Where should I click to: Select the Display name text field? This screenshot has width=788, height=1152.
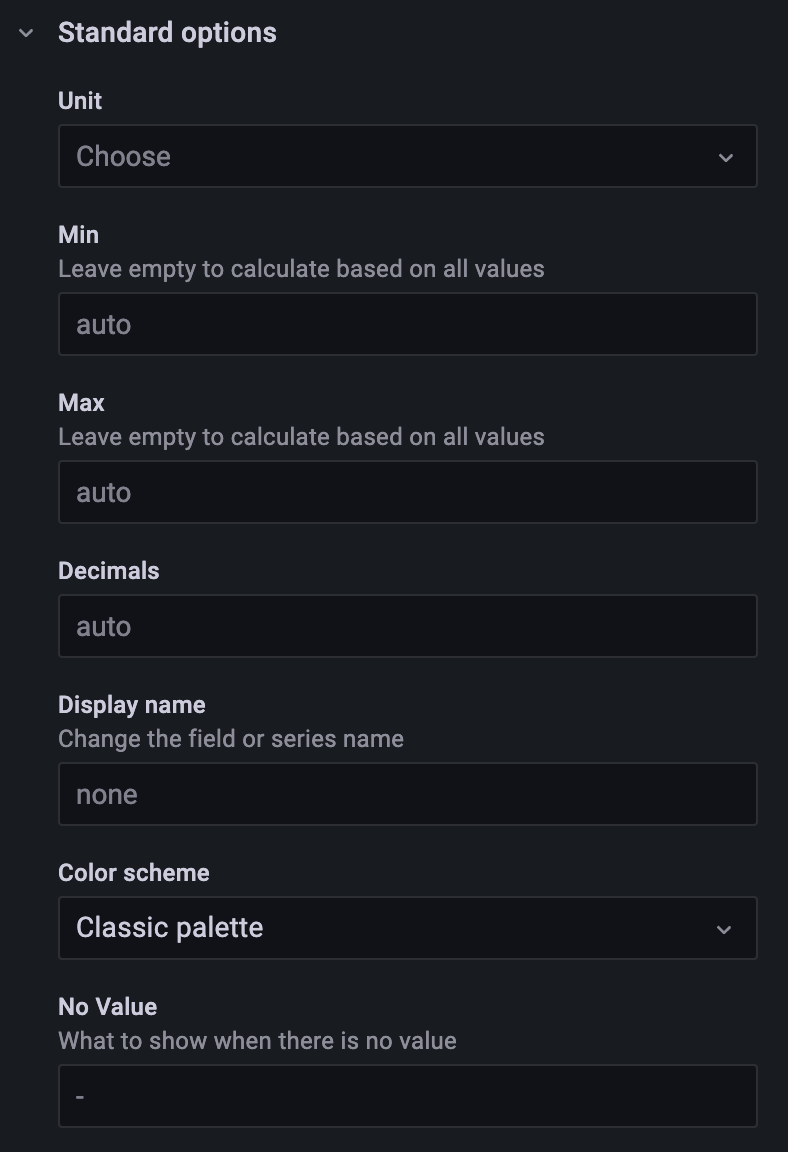(407, 794)
